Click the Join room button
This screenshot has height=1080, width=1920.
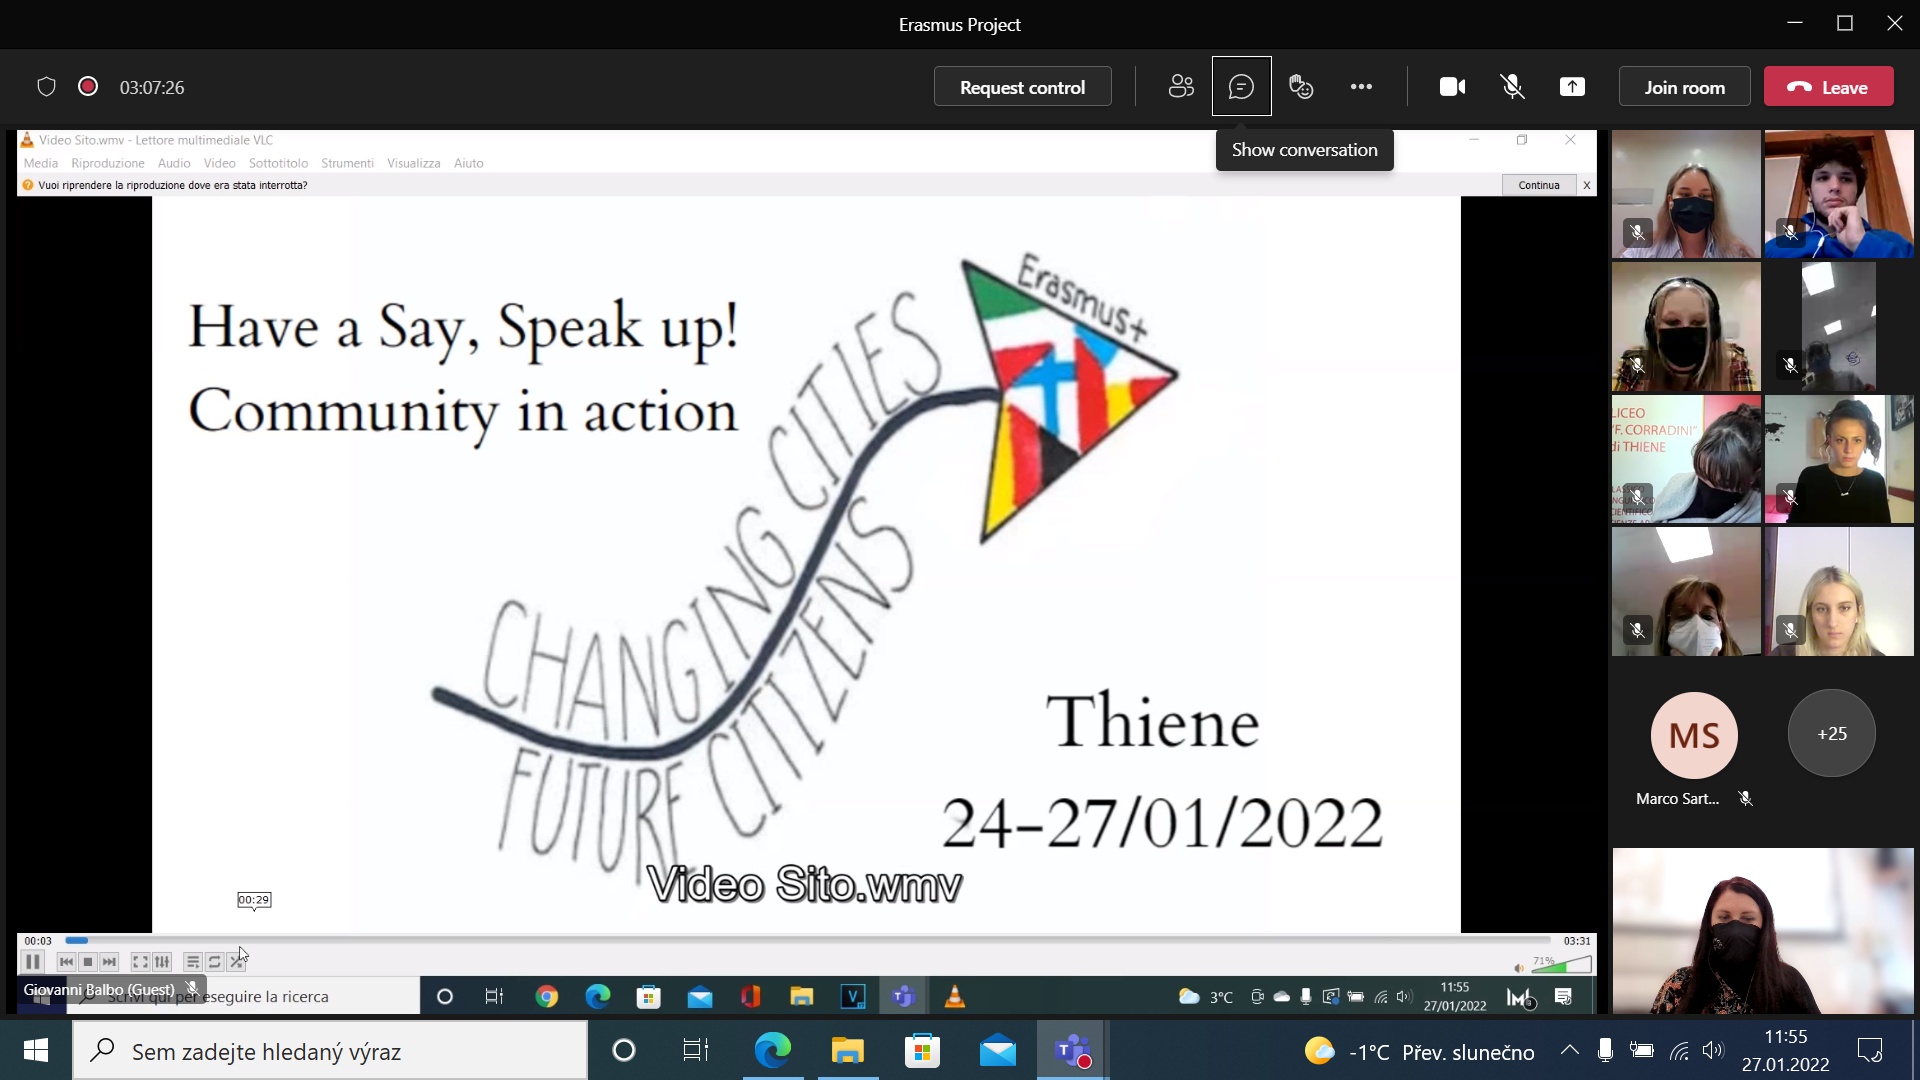[1684, 87]
